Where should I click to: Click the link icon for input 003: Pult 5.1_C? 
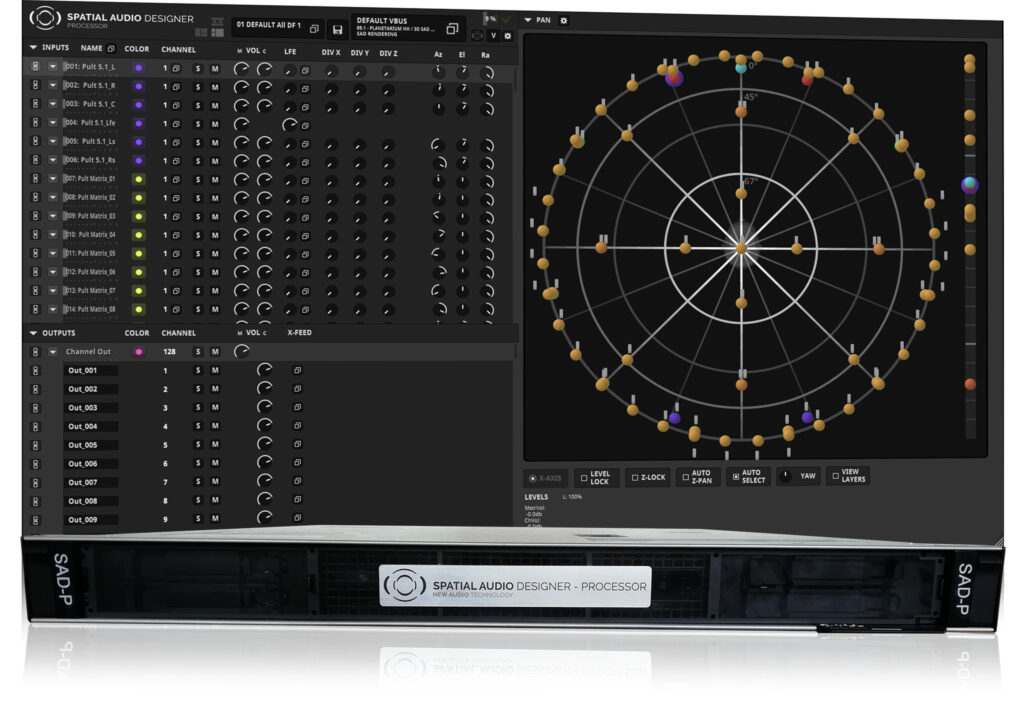35,104
